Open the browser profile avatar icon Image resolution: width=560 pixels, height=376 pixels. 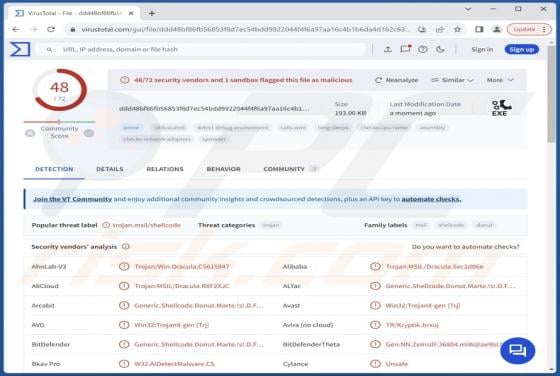[496, 29]
